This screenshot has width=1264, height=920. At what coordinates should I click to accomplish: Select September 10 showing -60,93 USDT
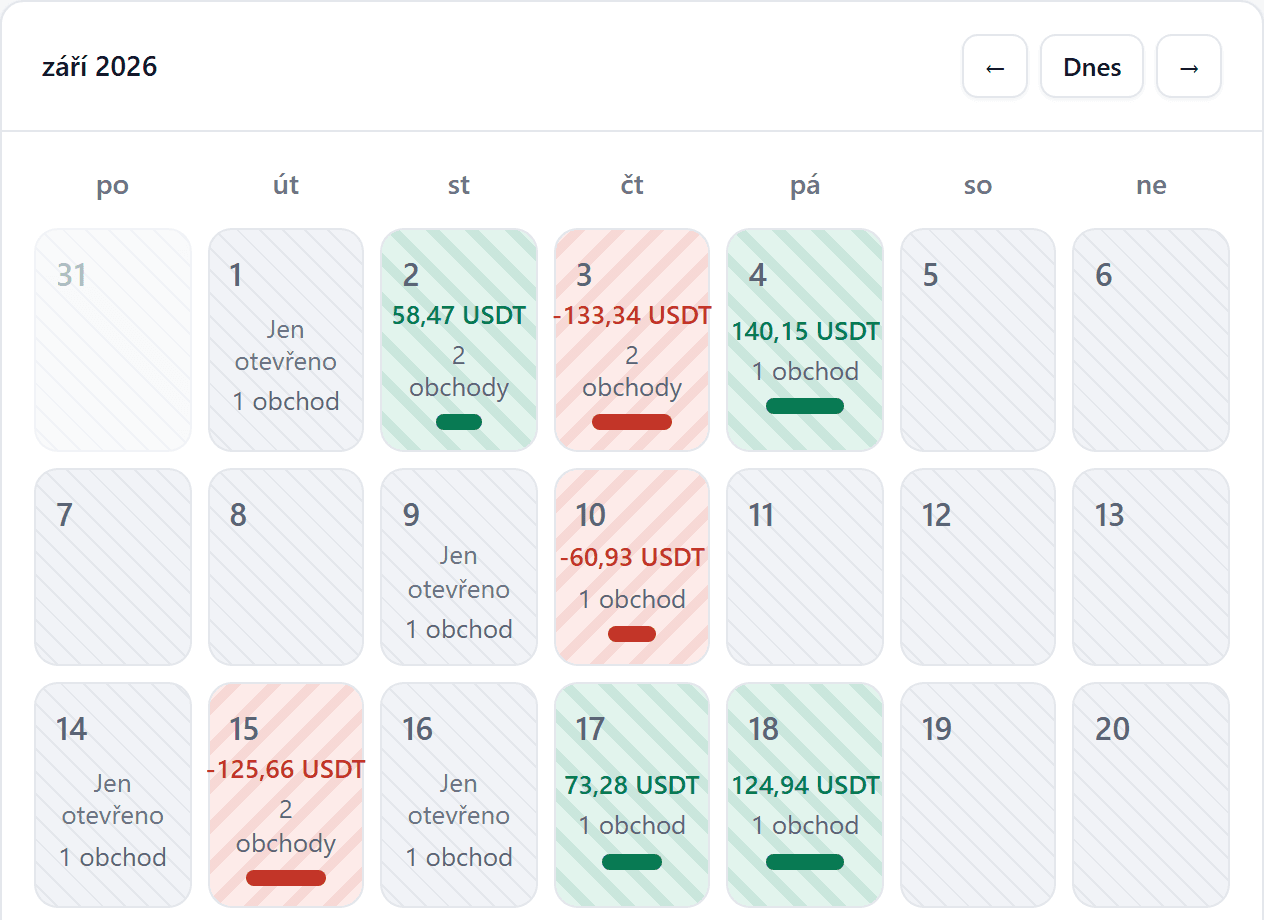[x=632, y=567]
